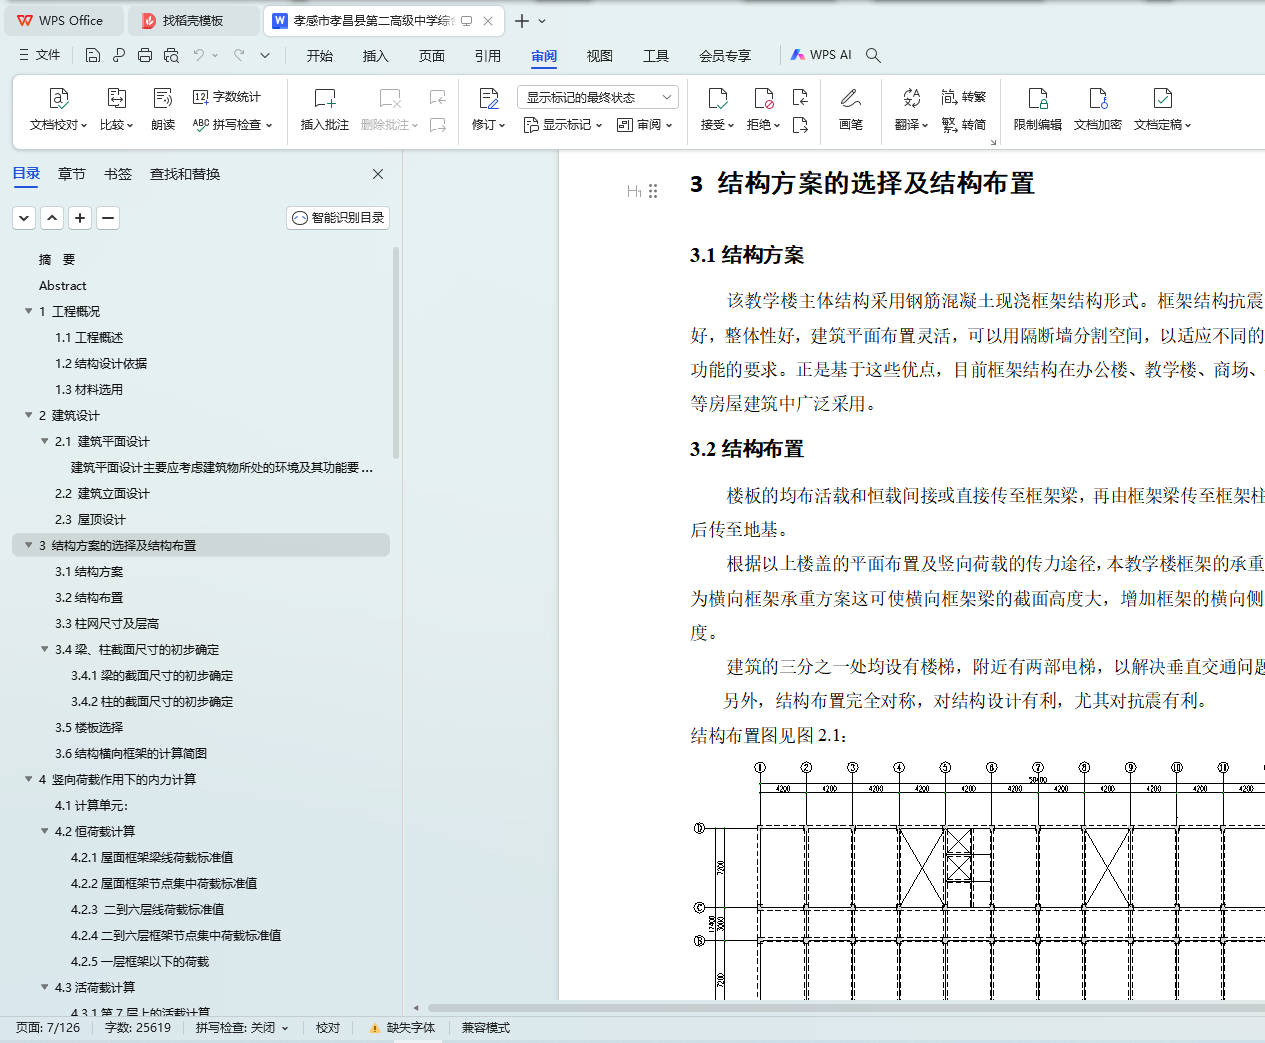Viewport: 1265px width, 1043px height.
Task: Close the navigation side panel
Action: (x=378, y=174)
